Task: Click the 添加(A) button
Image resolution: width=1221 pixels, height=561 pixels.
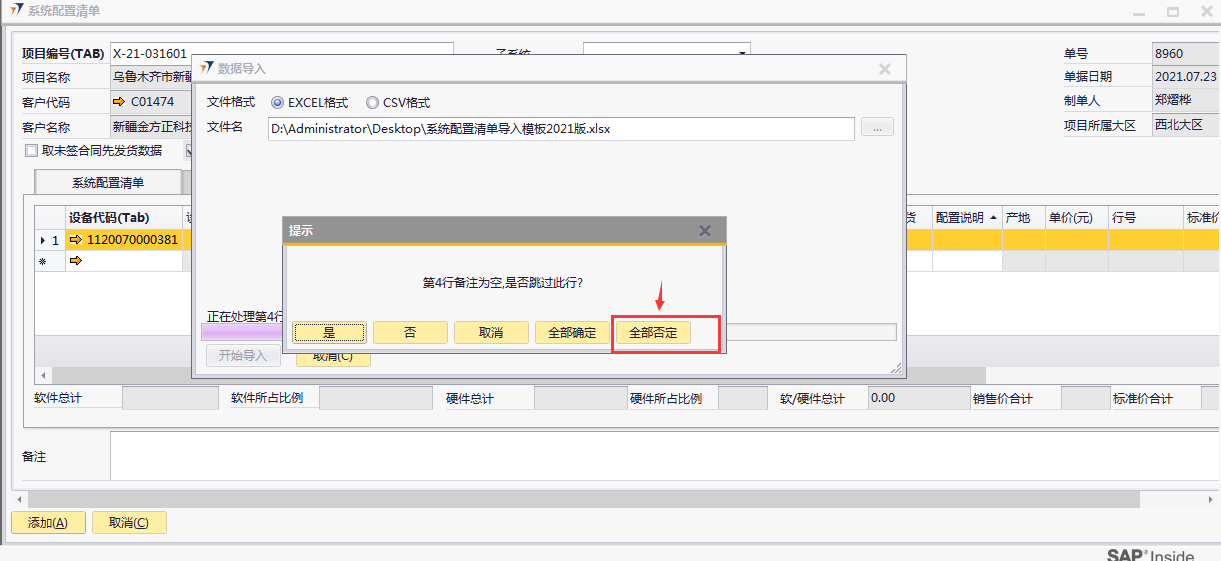Action: pyautogui.click(x=48, y=523)
